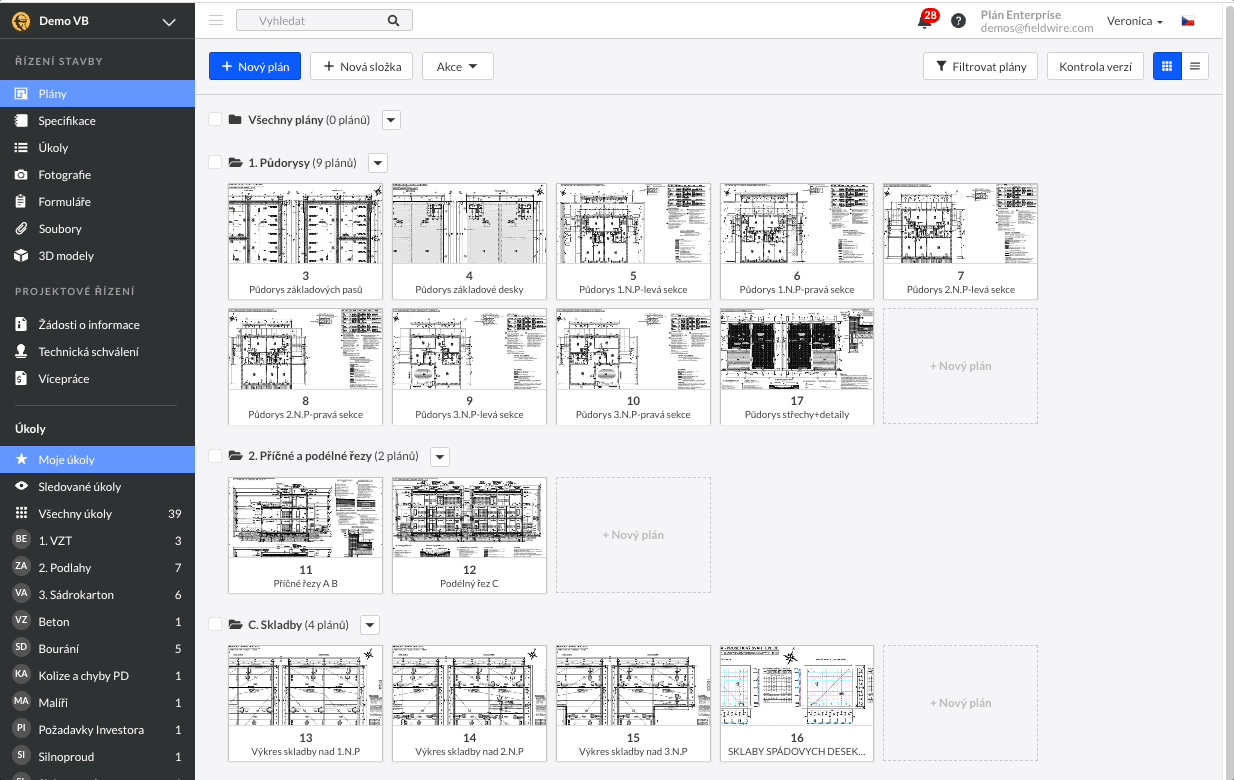
Task: Check the C. Skladby folder checkbox
Action: click(x=215, y=625)
